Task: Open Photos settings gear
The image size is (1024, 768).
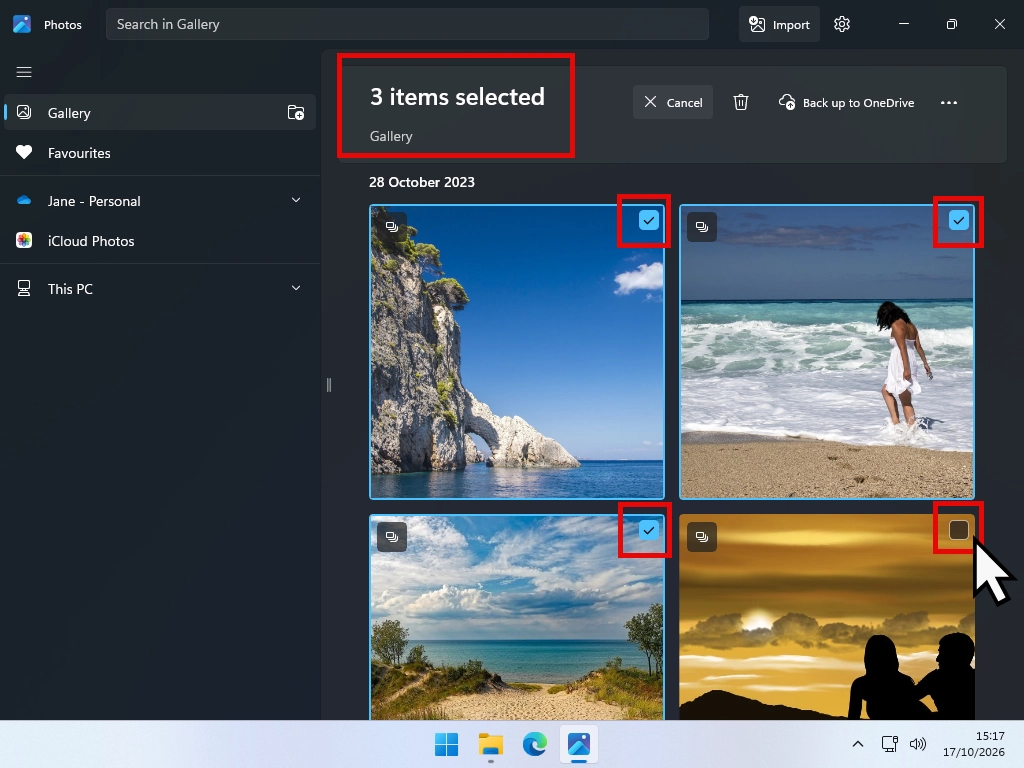Action: 842,24
